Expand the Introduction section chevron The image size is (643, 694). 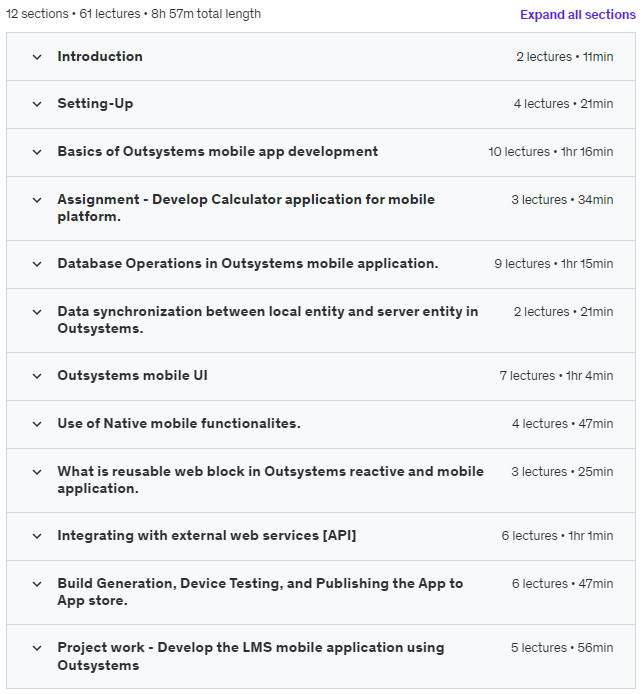coord(37,57)
